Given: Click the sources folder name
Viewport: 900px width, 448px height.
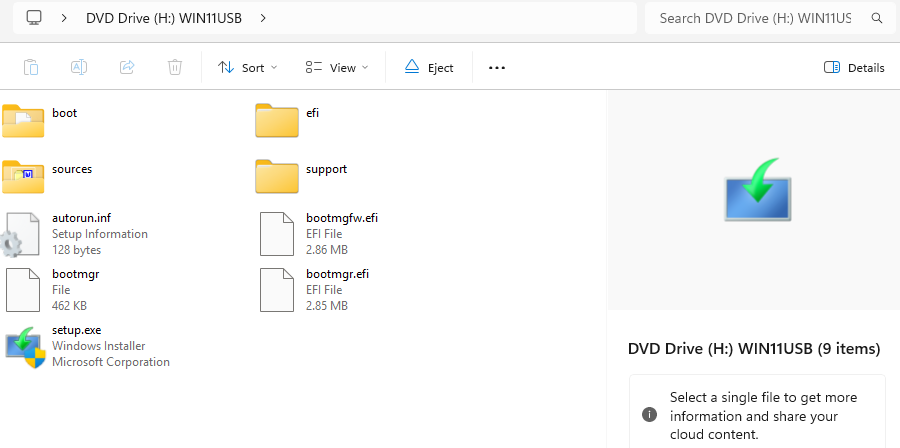Looking at the screenshot, I should click(72, 169).
